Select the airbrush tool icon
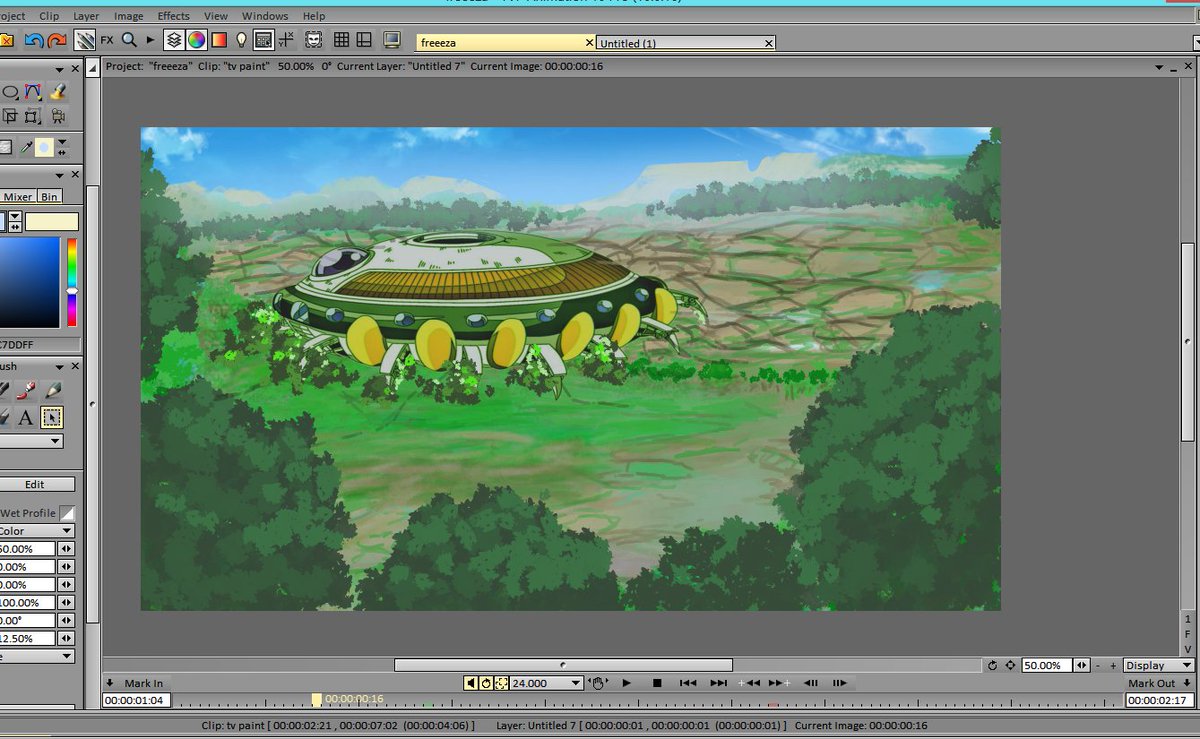 pyautogui.click(x=26, y=391)
